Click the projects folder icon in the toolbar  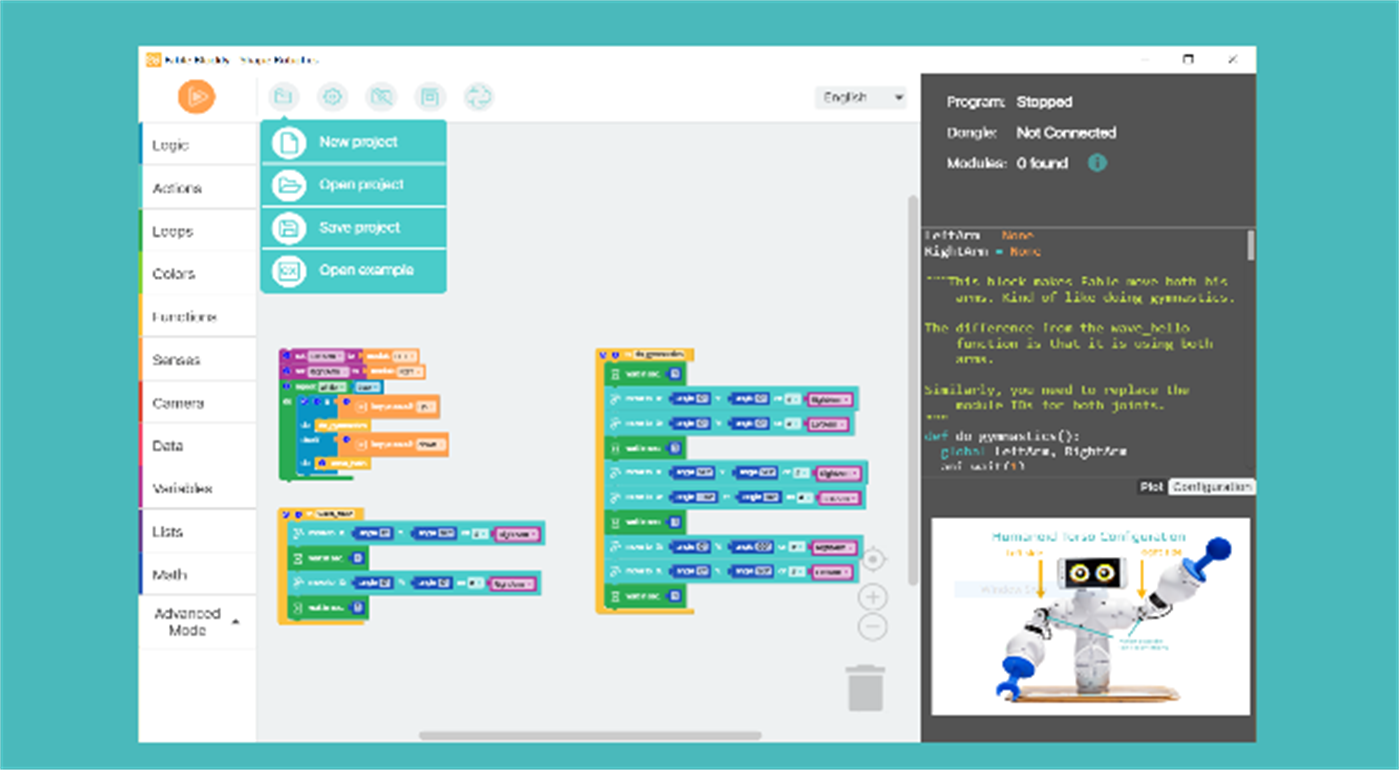click(284, 97)
